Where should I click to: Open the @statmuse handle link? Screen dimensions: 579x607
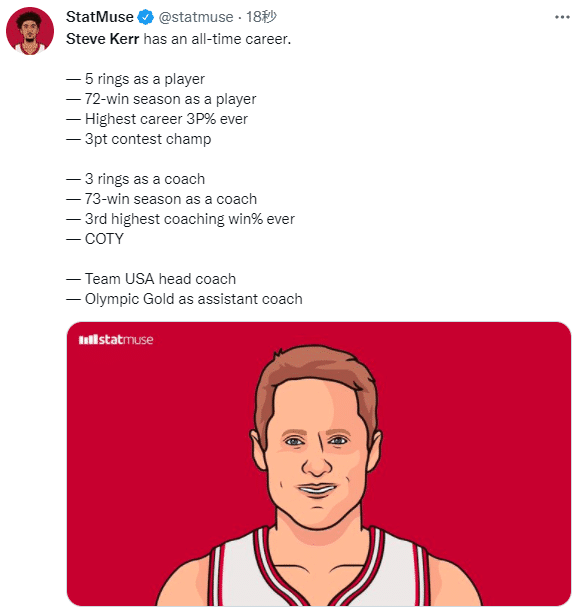[196, 17]
